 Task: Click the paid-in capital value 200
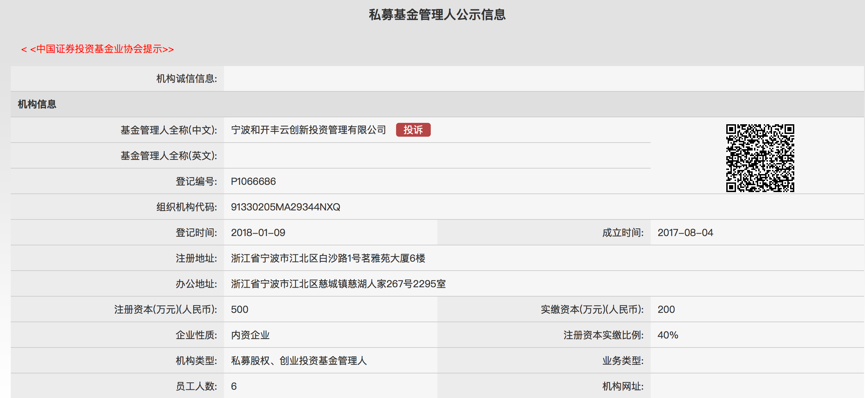[x=666, y=310]
